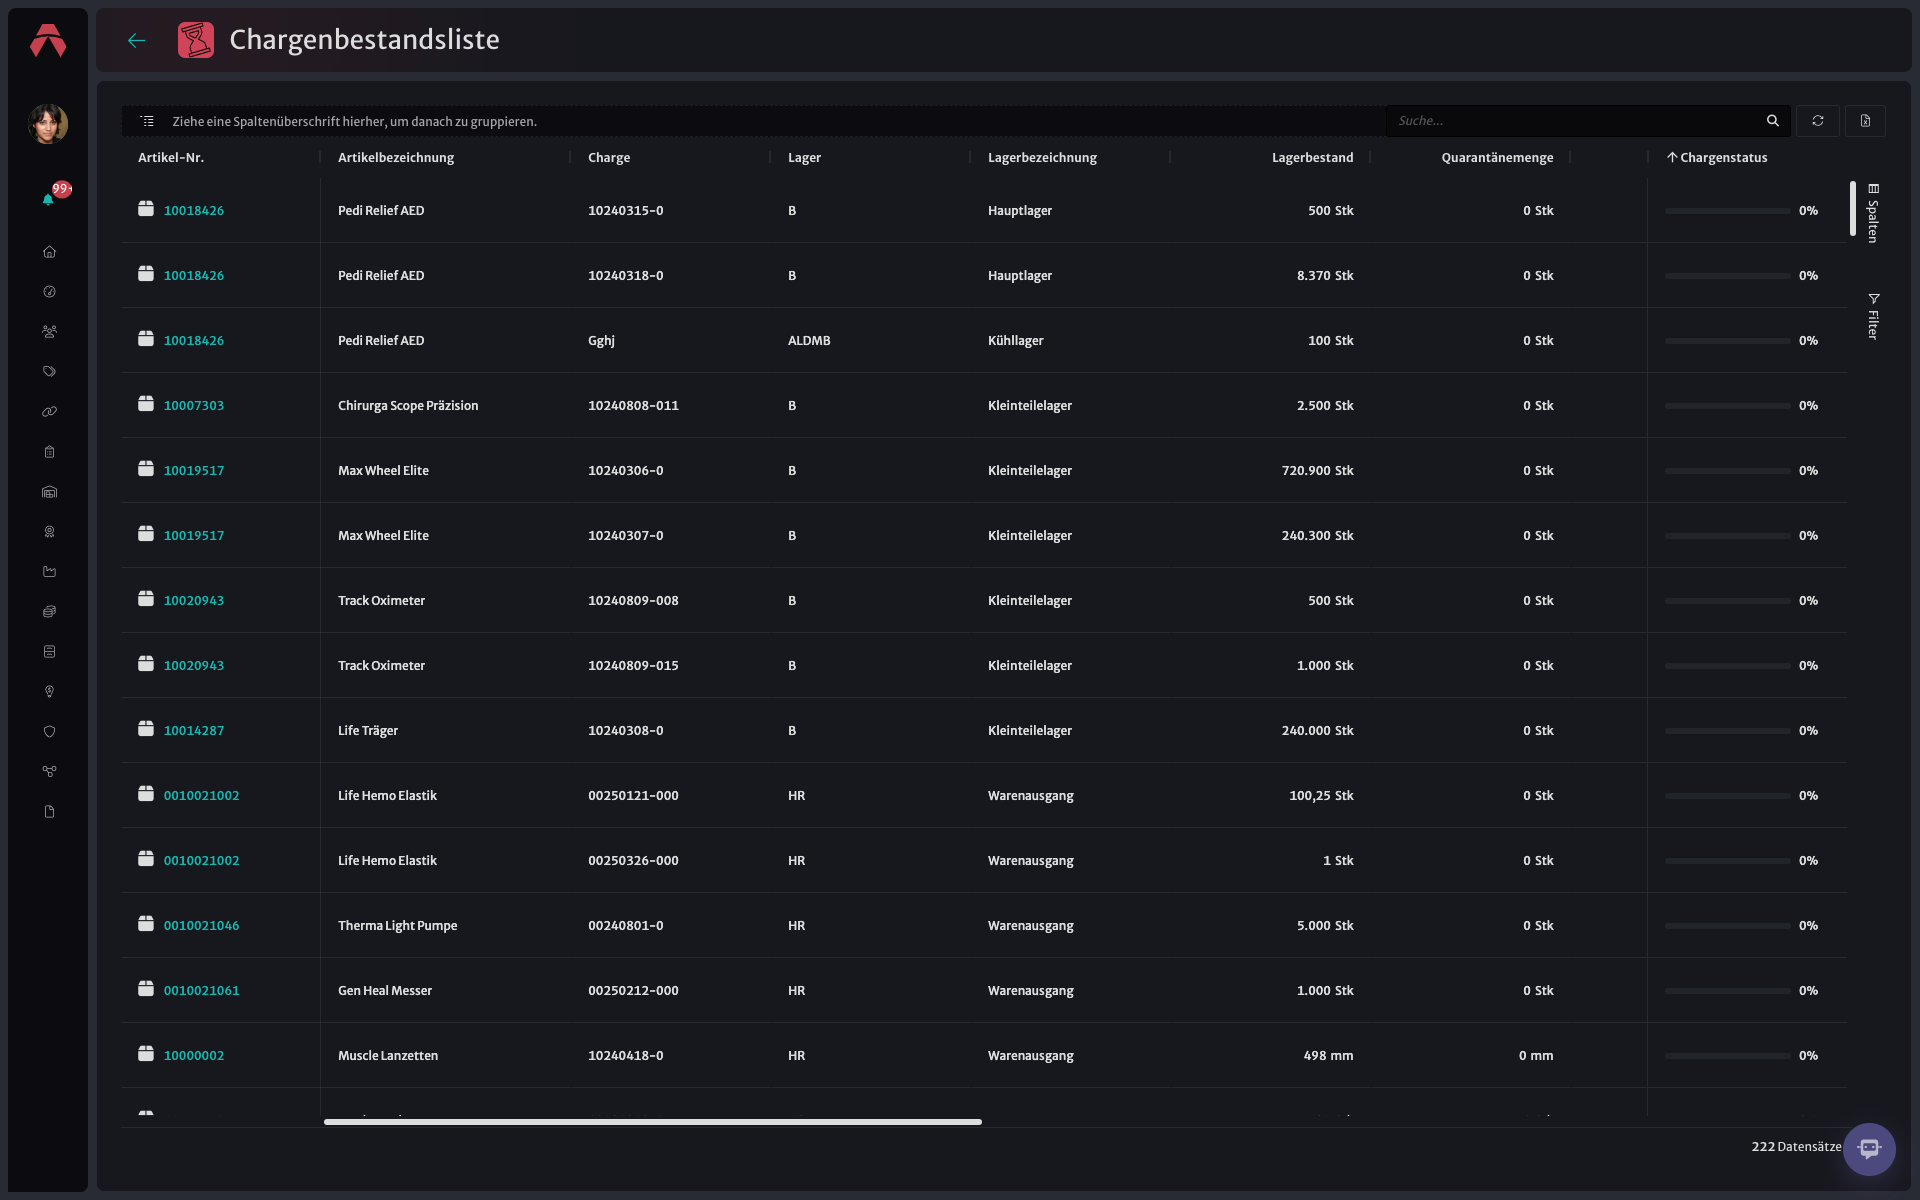
Task: Open the home icon in the sidebar
Action: pyautogui.click(x=49, y=252)
